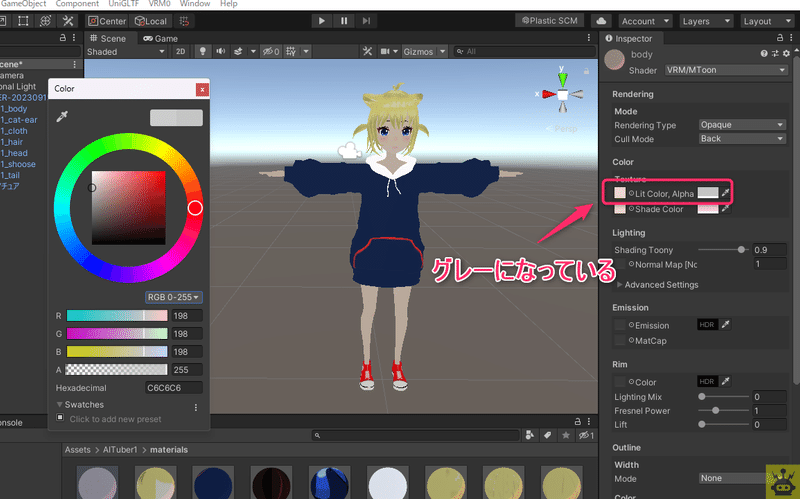Viewport: 800px width, 499px height.
Task: Adjust the A alpha slider
Action: (x=117, y=369)
